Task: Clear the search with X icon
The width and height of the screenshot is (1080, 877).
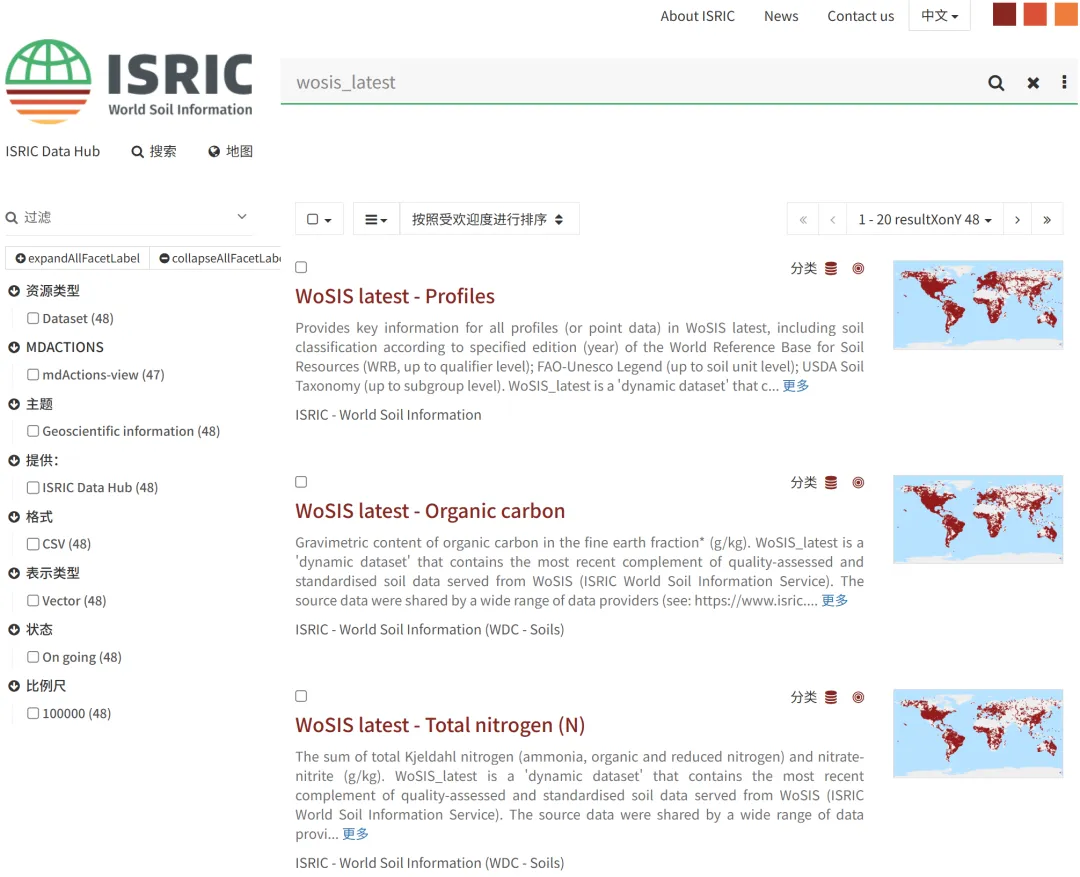Action: pos(1032,83)
